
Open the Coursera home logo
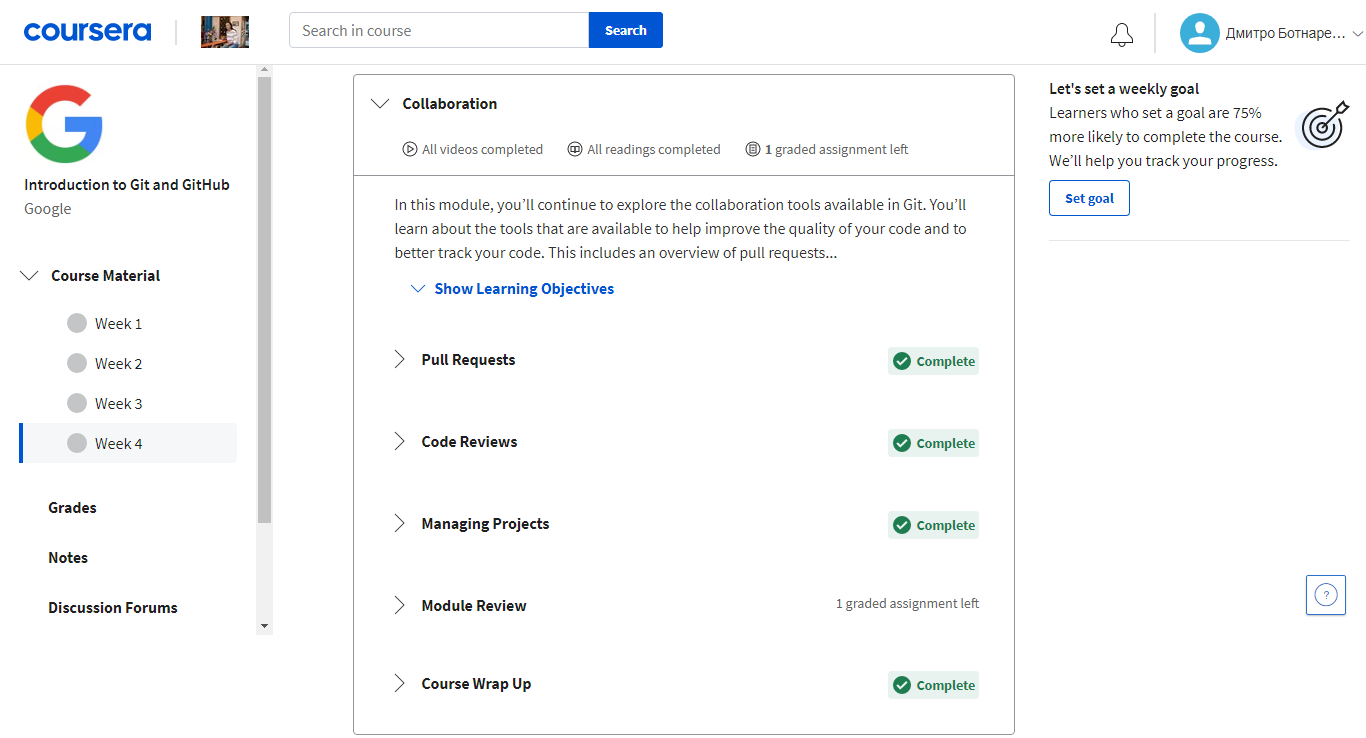87,31
